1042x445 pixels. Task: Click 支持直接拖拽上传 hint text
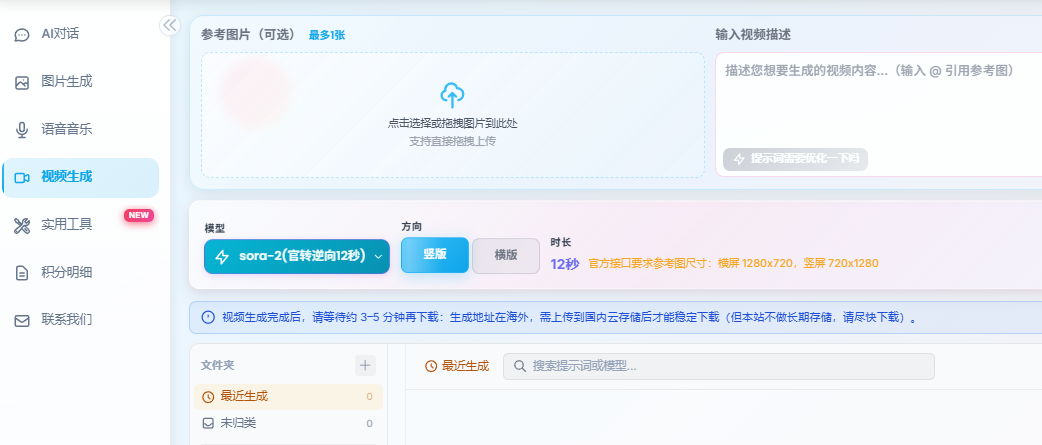click(x=453, y=141)
